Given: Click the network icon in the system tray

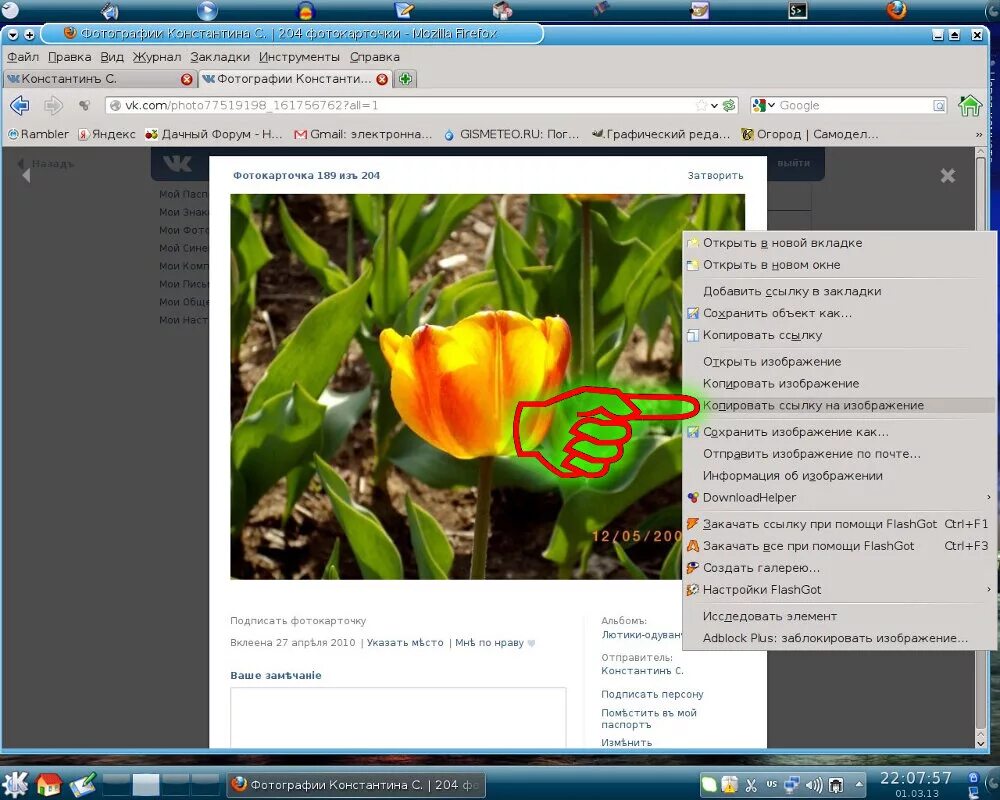Looking at the screenshot, I should 792,784.
